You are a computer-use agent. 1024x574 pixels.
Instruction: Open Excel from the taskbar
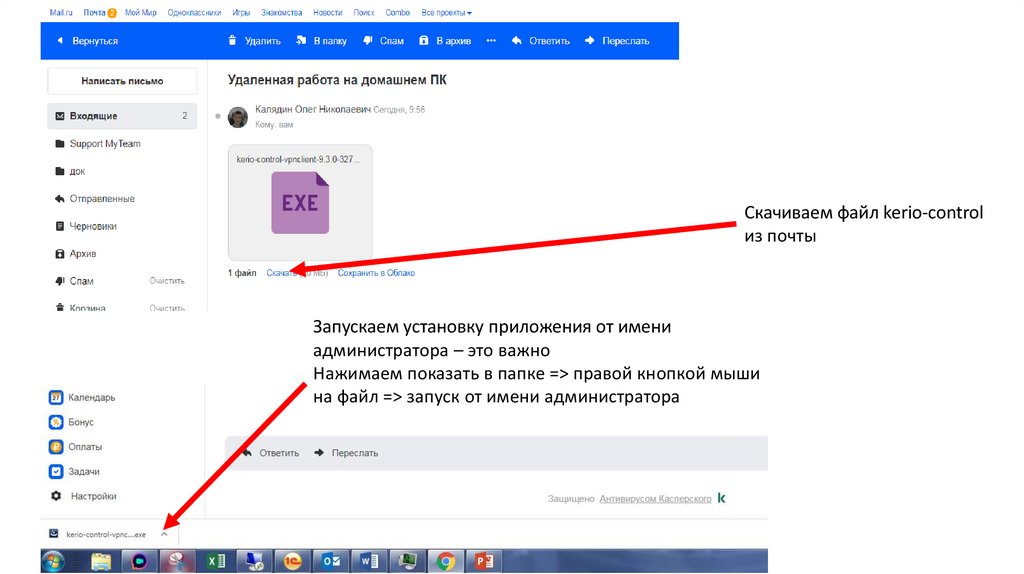(x=216, y=561)
